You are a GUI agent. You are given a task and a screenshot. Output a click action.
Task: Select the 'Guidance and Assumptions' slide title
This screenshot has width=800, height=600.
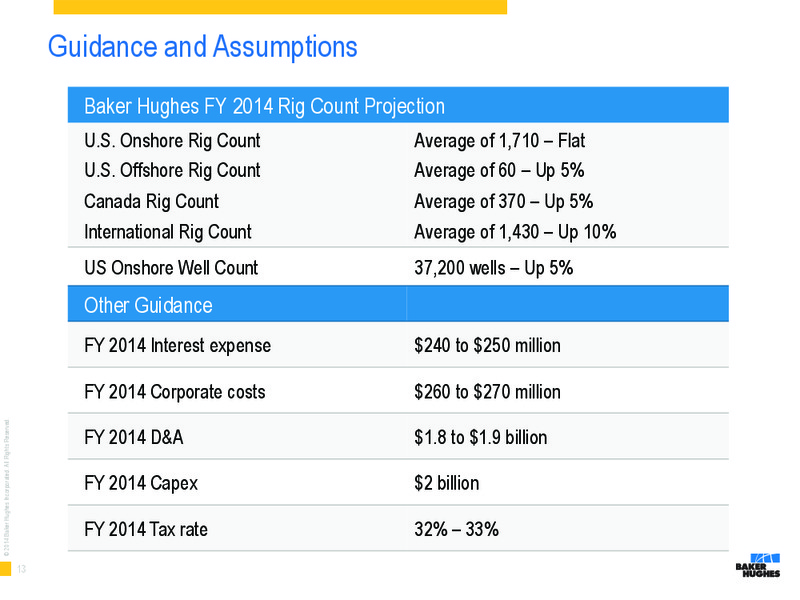coord(203,47)
